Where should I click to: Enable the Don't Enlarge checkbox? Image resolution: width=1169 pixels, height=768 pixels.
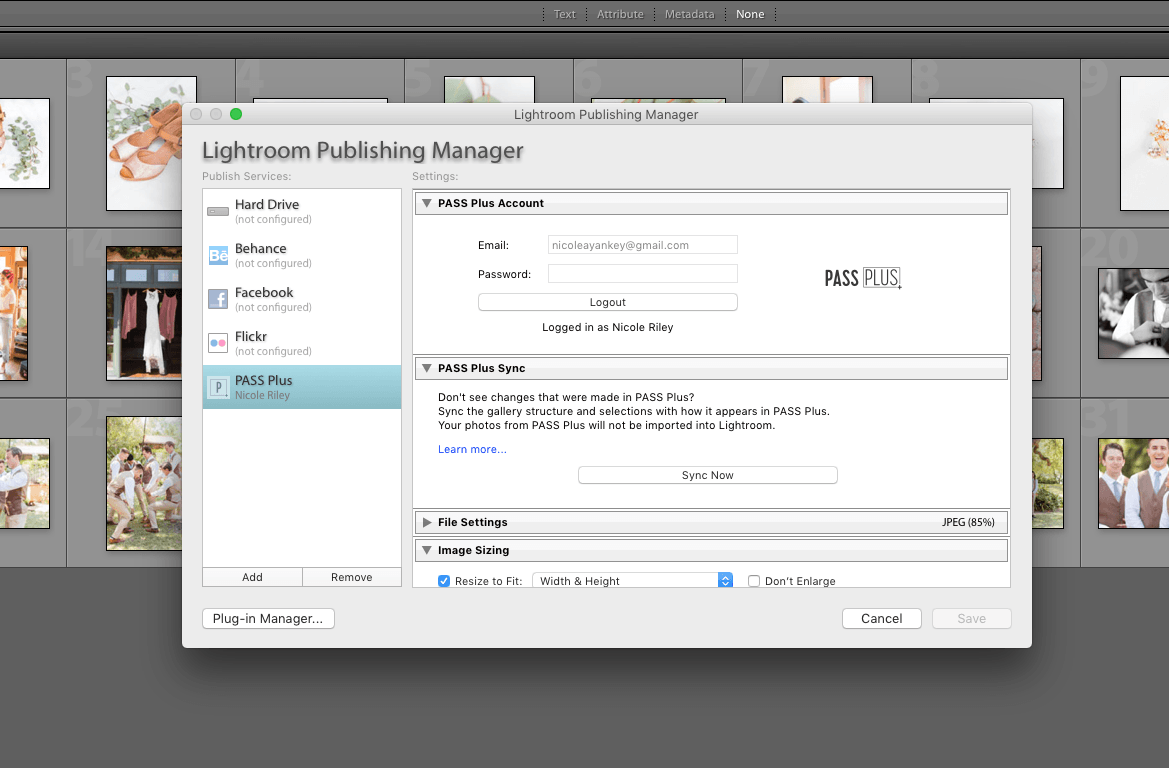click(754, 581)
